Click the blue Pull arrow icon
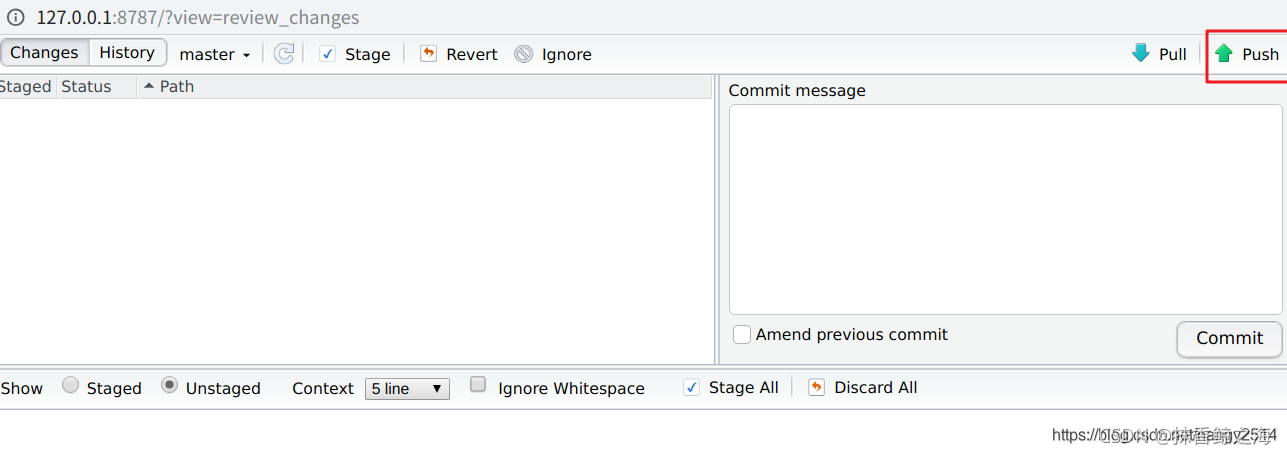This screenshot has height=454, width=1287. (1141, 53)
